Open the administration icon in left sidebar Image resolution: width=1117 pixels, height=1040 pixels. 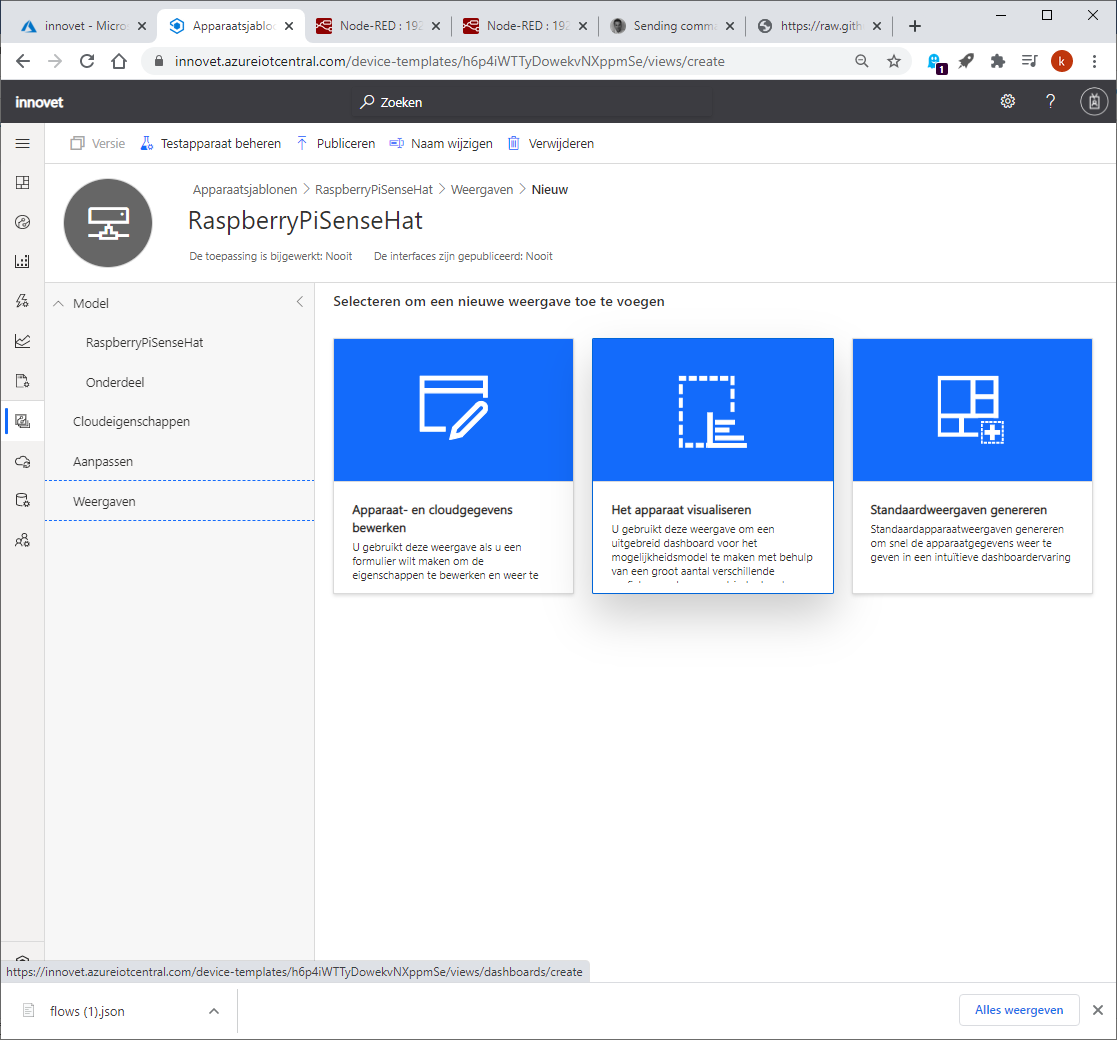(x=22, y=500)
